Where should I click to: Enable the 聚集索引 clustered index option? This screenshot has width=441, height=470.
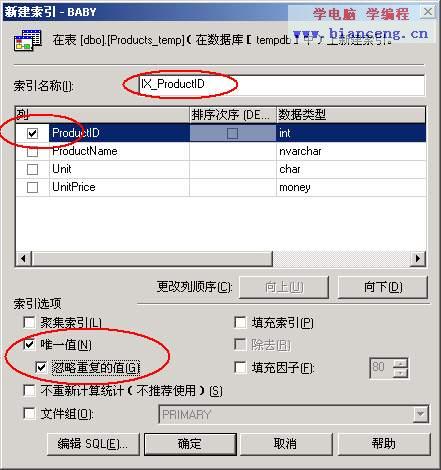[29, 322]
